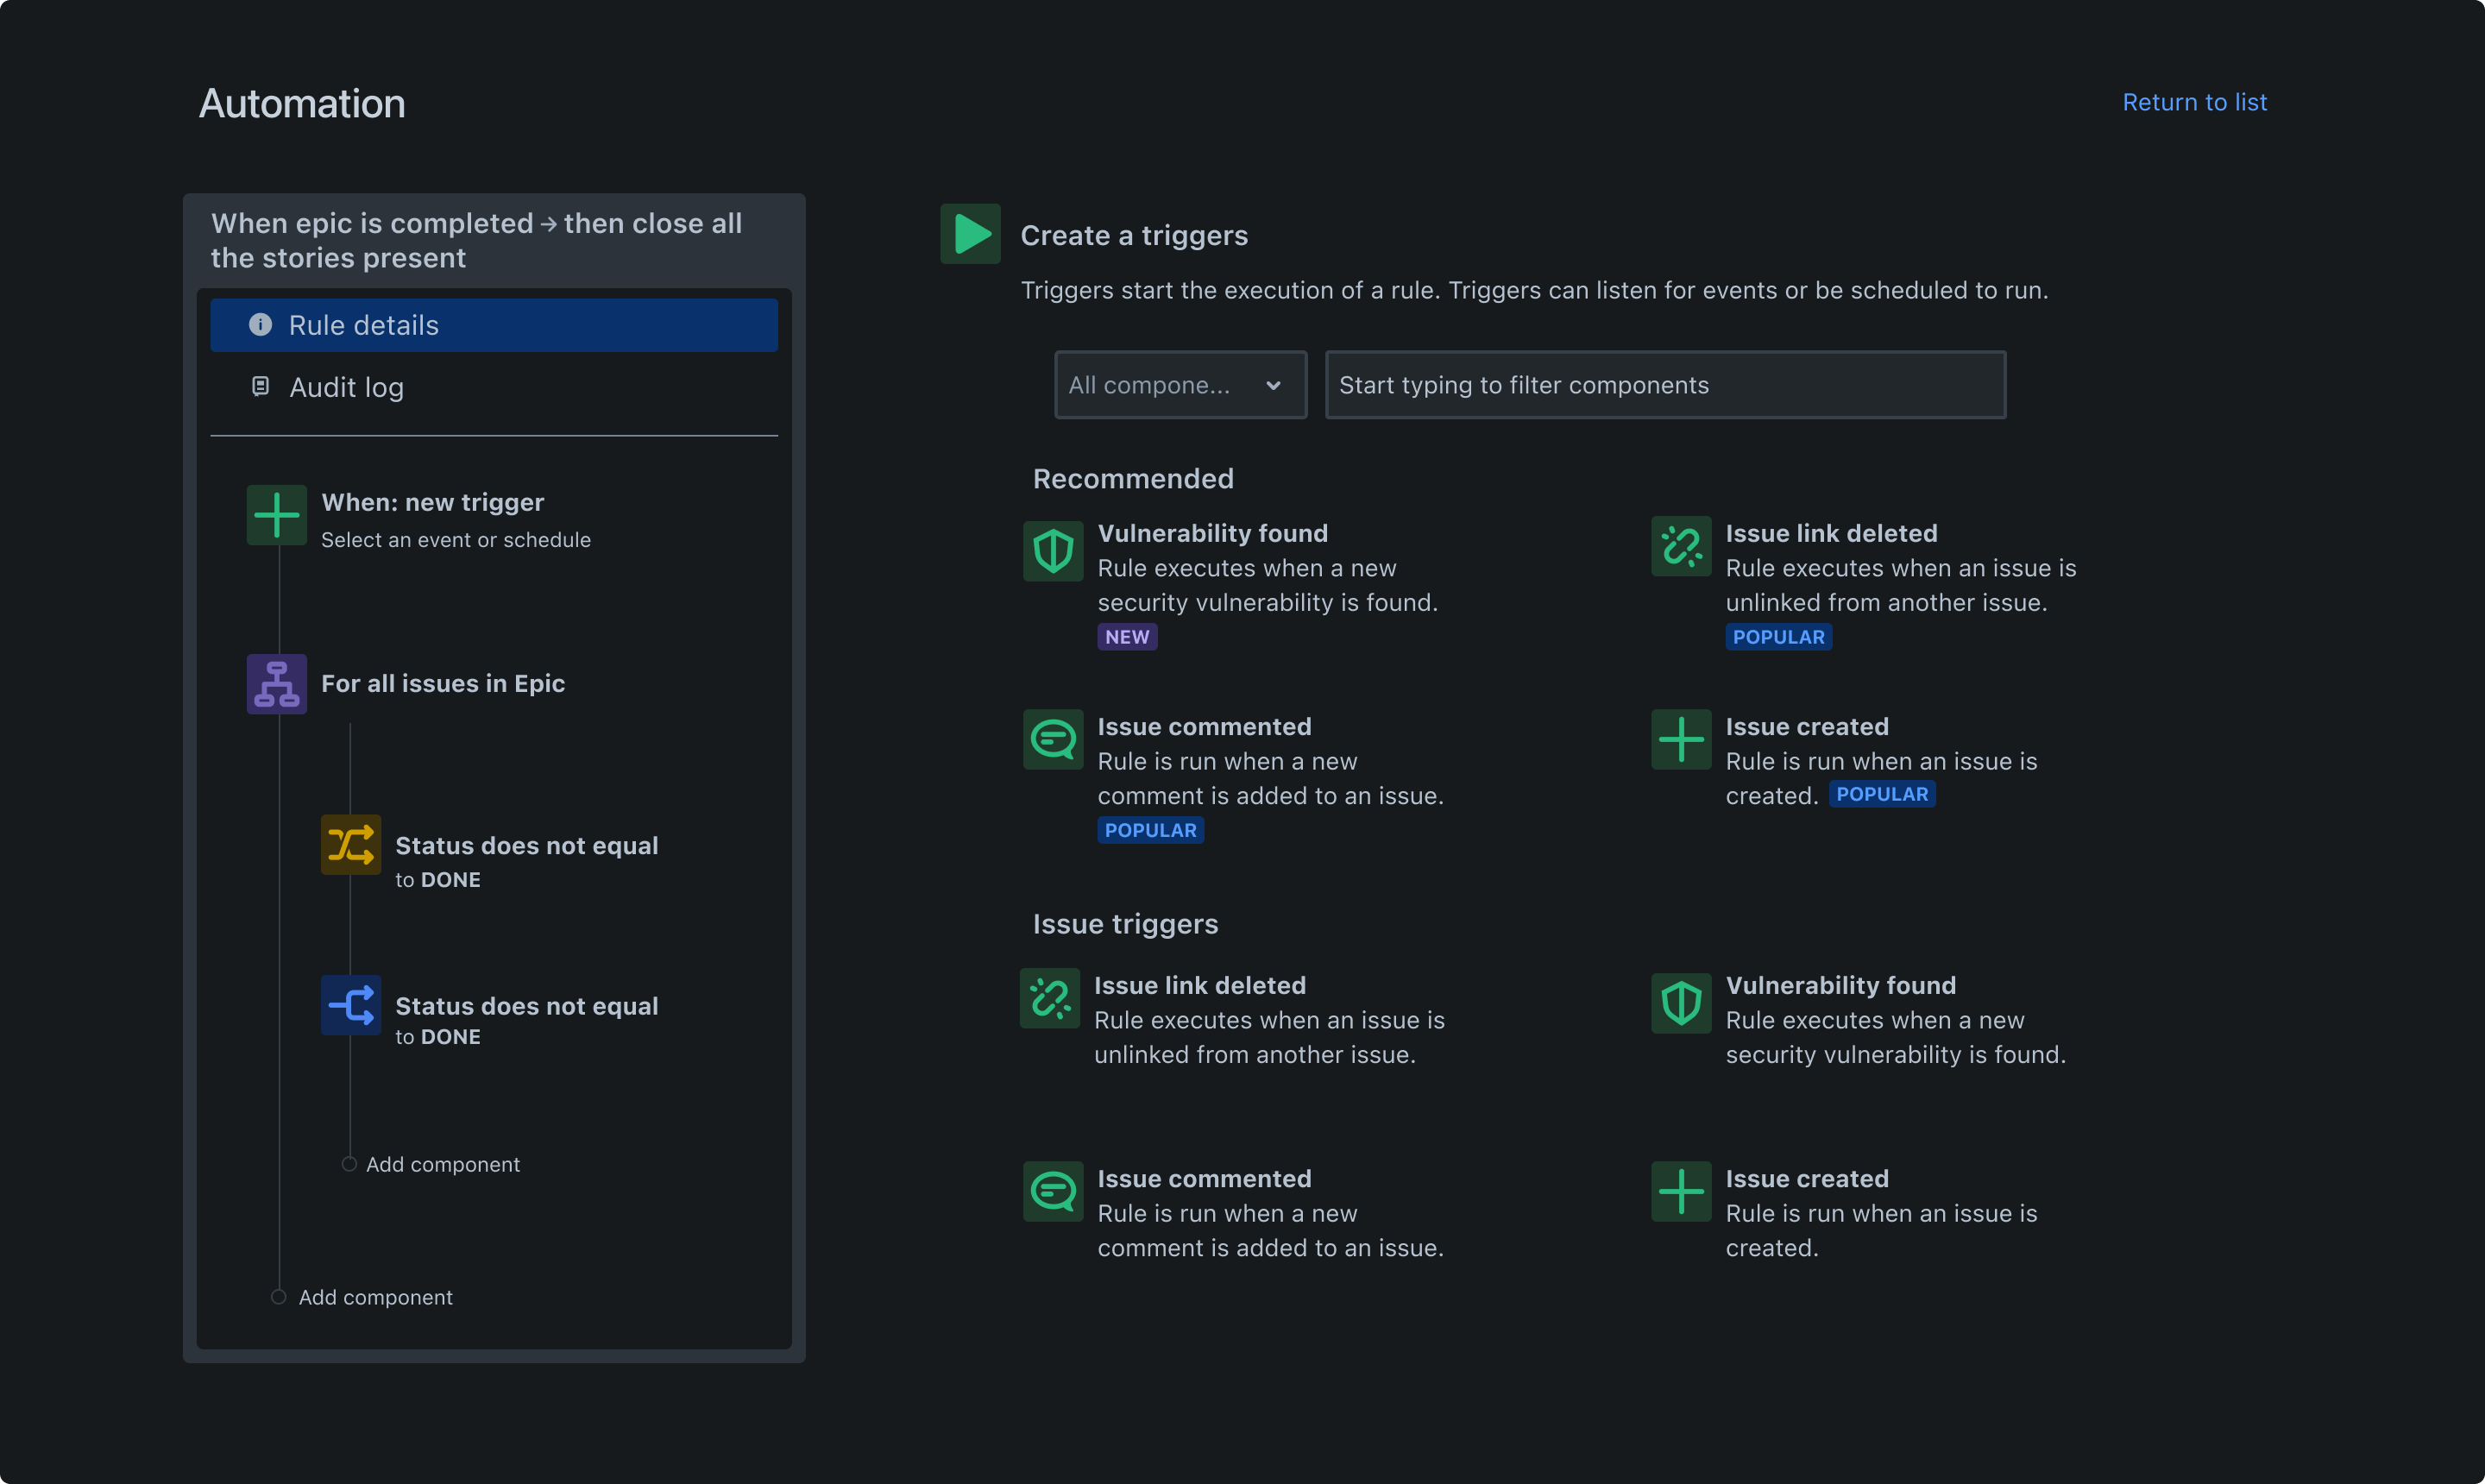Click Return to list link
Screen dimensions: 2485x1484
click(2195, 101)
